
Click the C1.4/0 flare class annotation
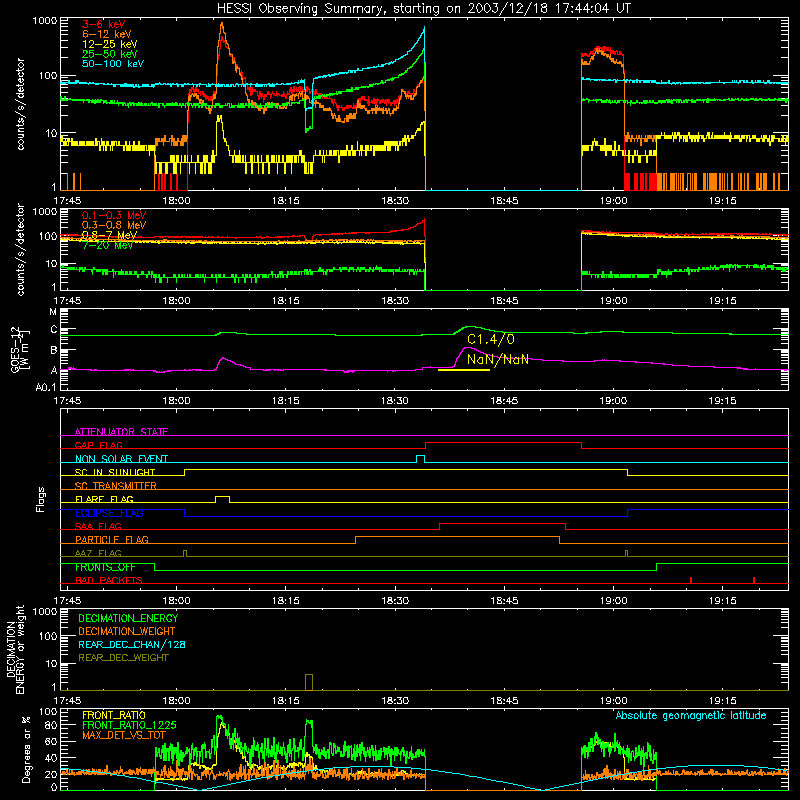tap(491, 340)
